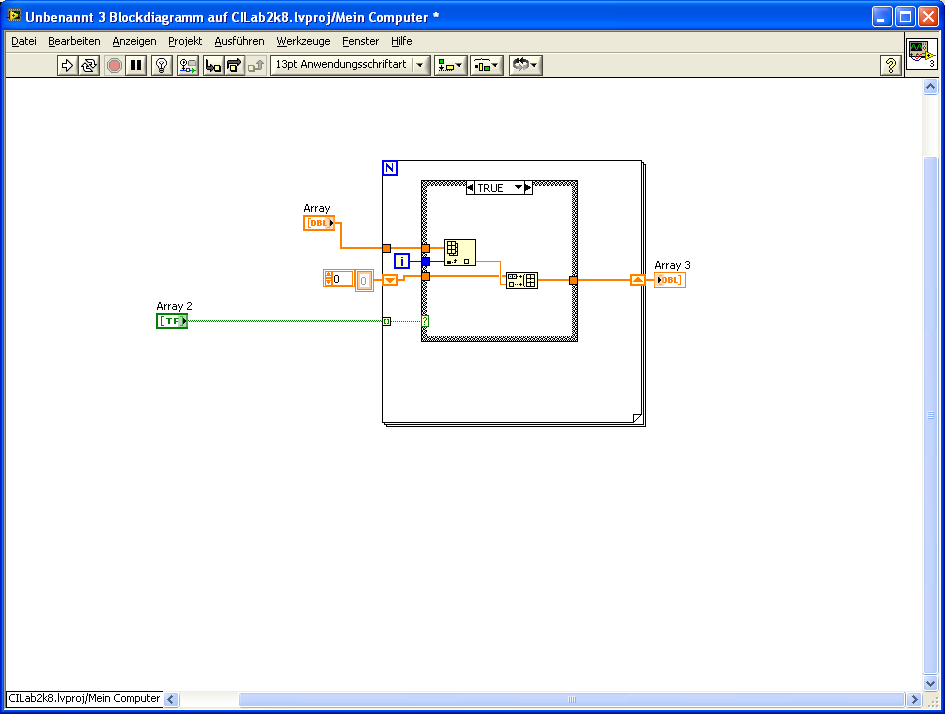Click the vertical scrollbar up arrow
This screenshot has height=714, width=945.
coord(930,87)
